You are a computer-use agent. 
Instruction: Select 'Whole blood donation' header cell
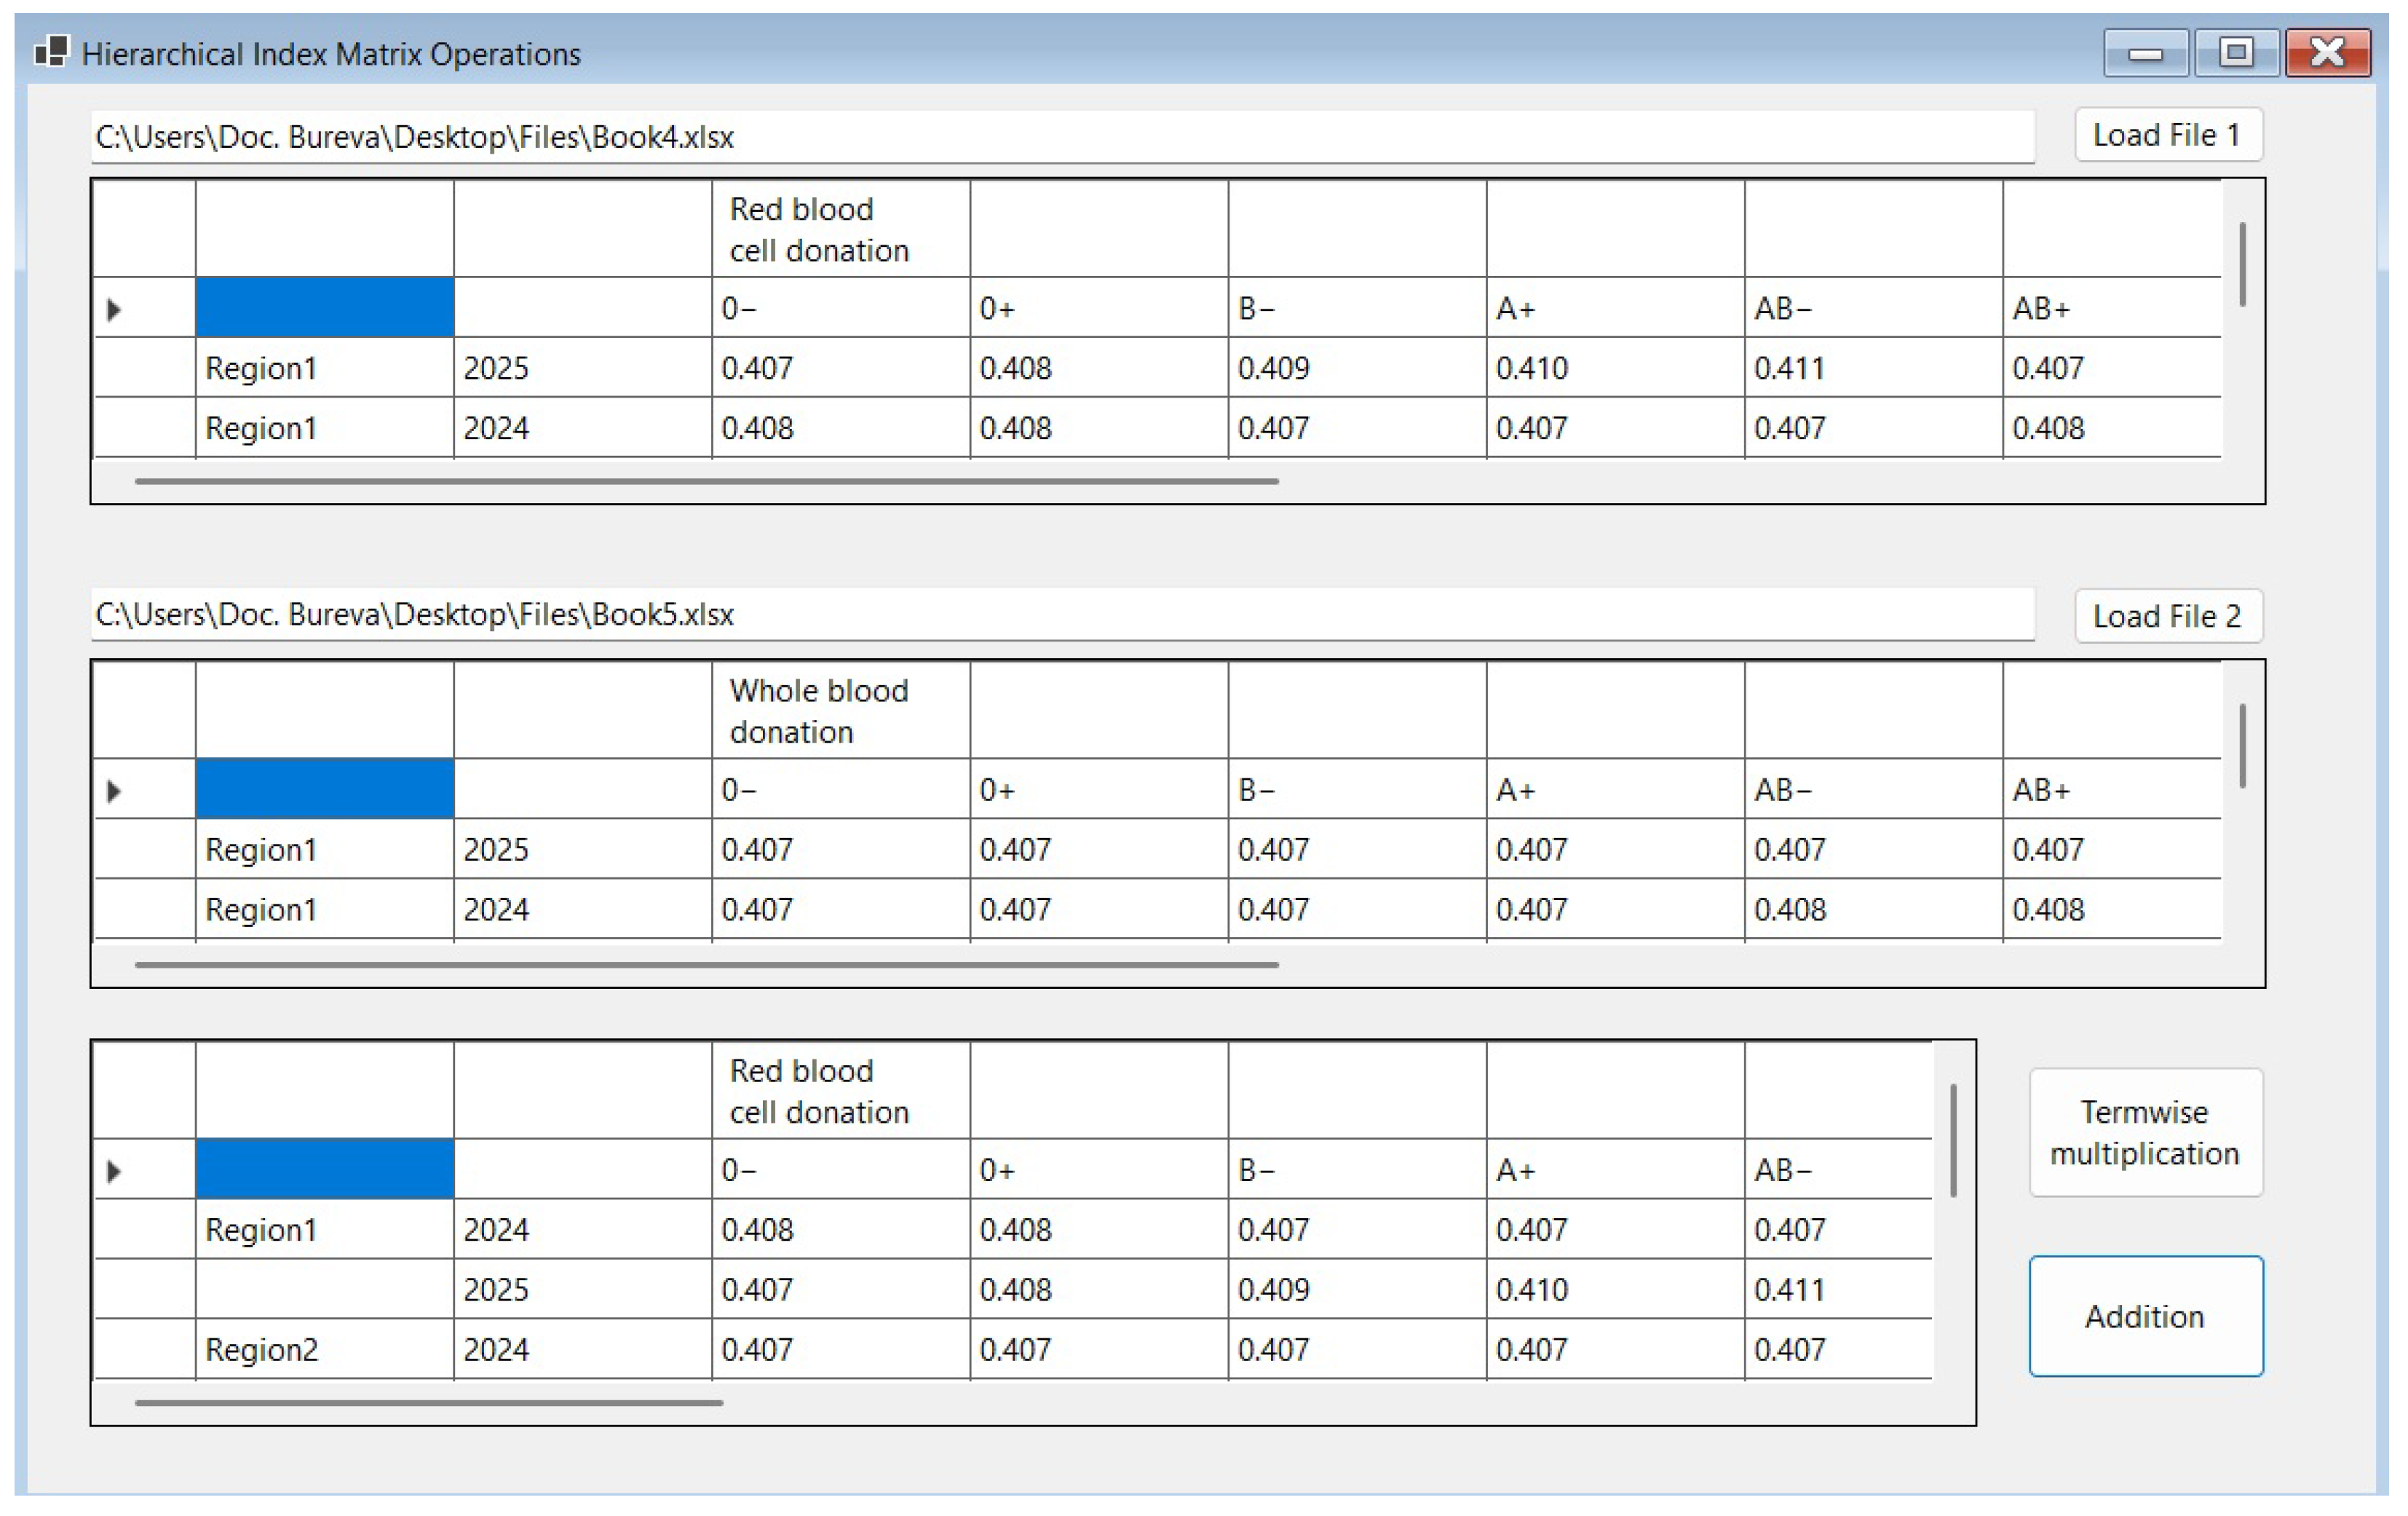point(840,711)
